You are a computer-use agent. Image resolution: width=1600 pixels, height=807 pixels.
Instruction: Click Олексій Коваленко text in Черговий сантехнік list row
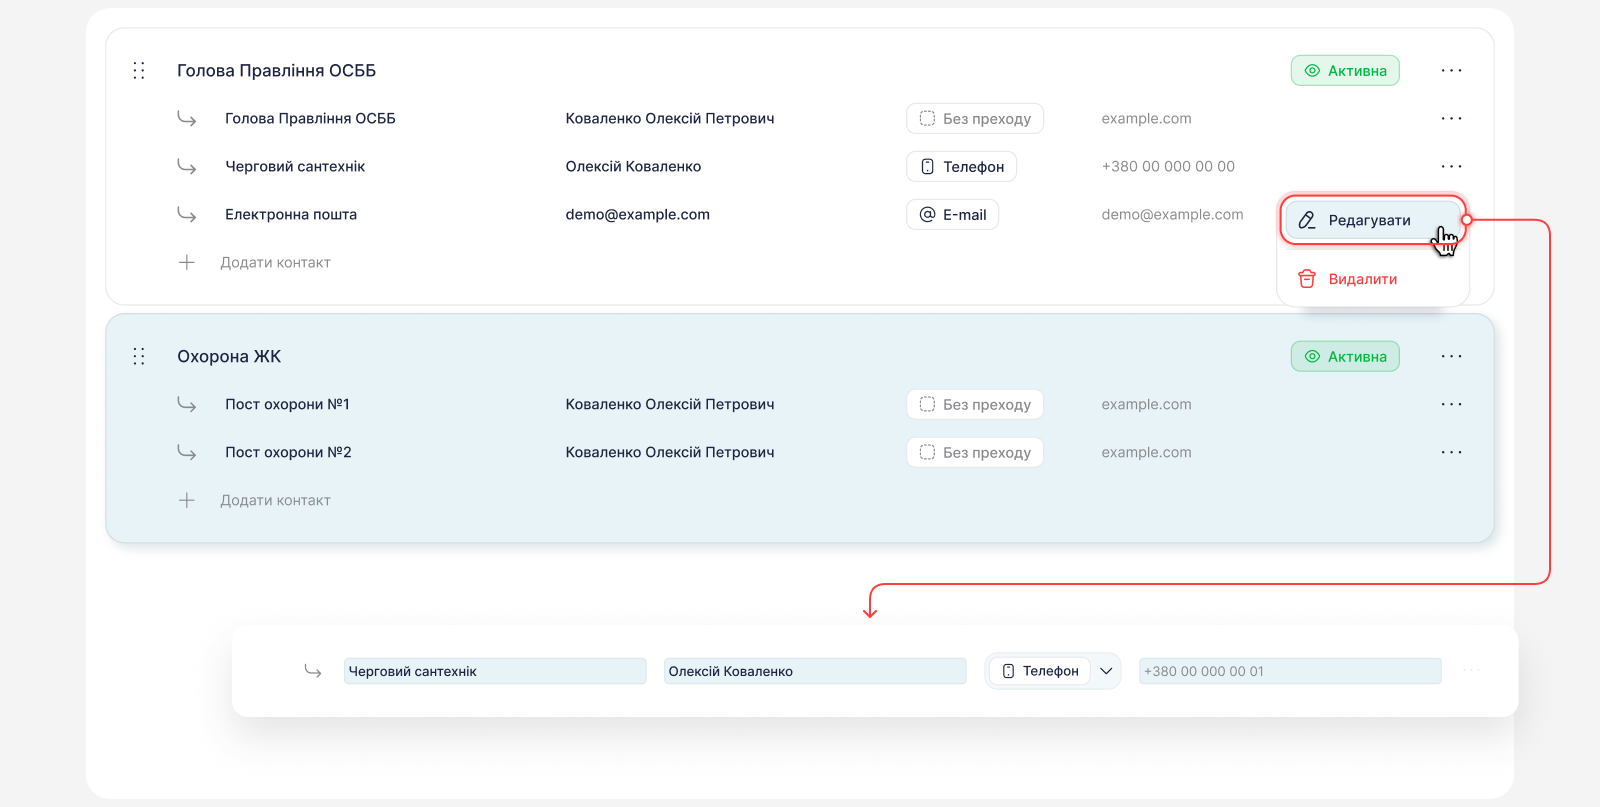[633, 166]
